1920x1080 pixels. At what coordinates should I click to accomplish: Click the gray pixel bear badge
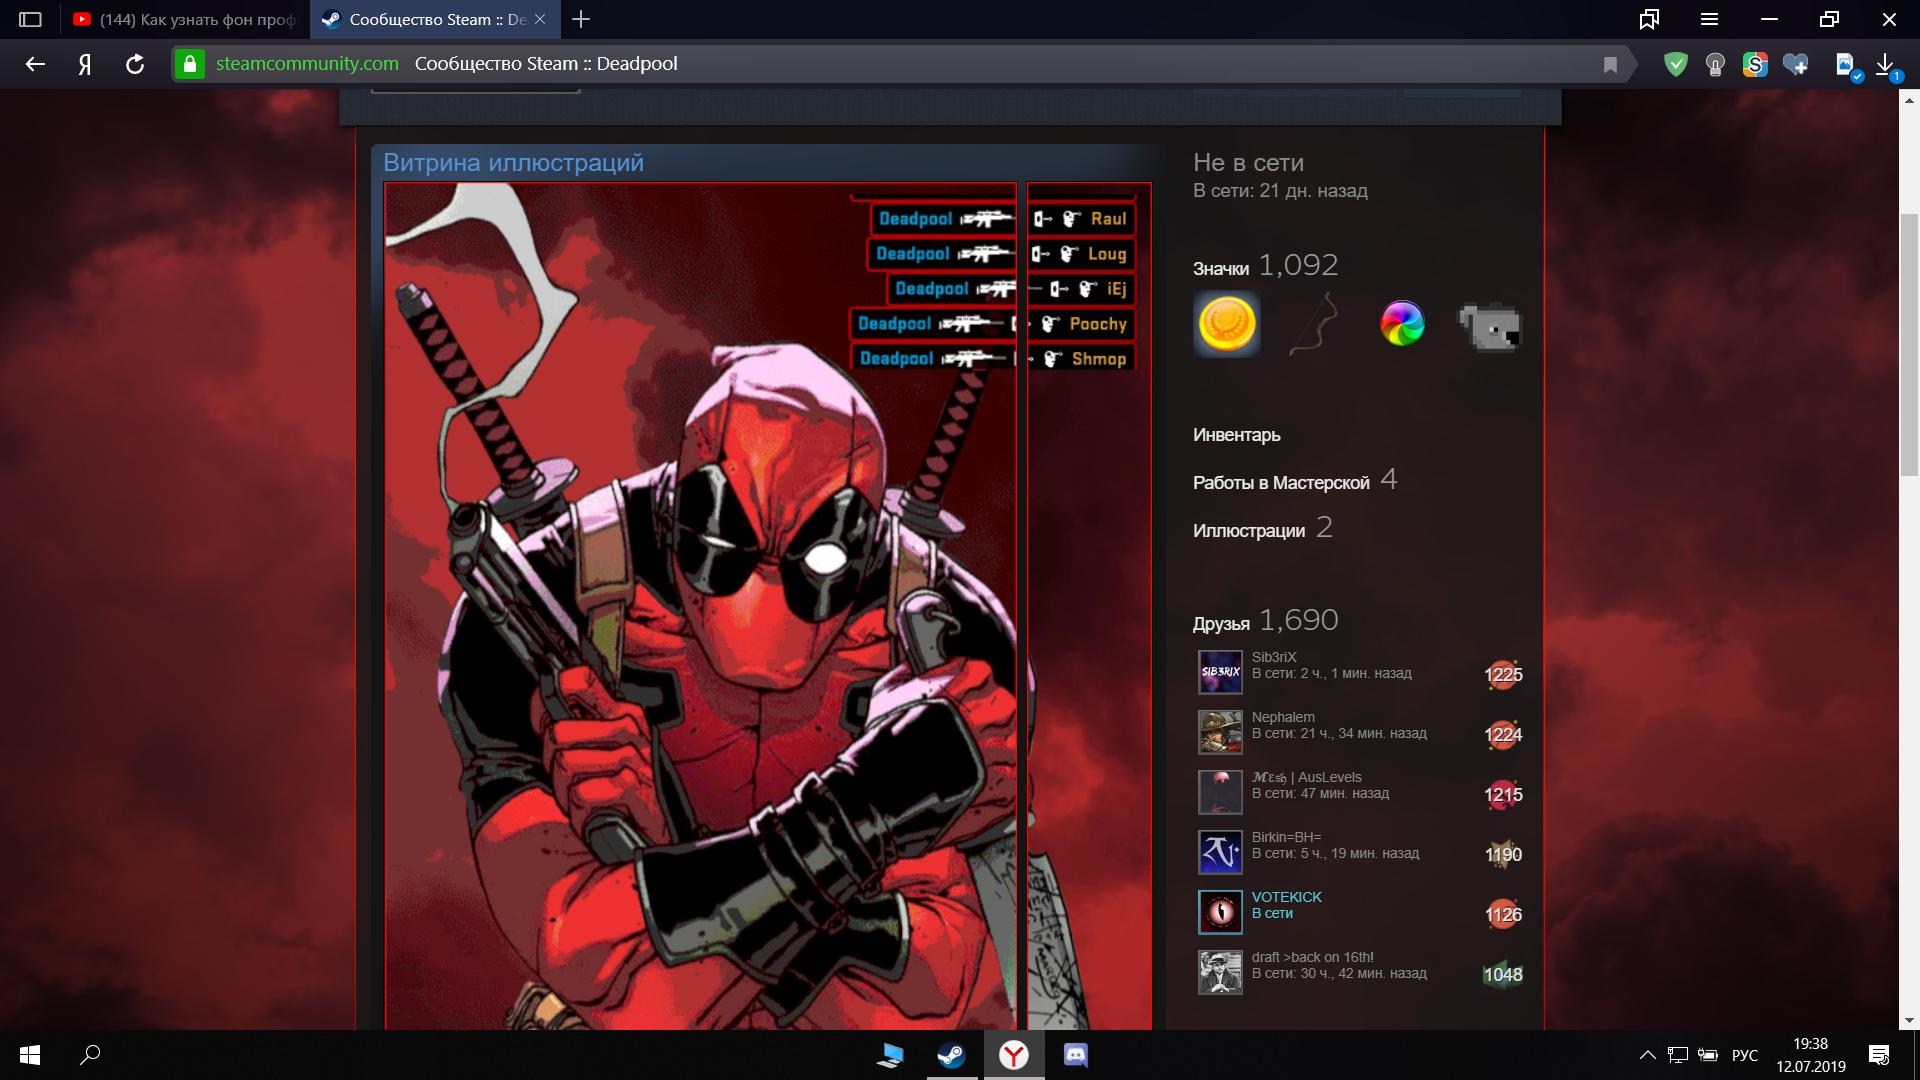[1489, 324]
